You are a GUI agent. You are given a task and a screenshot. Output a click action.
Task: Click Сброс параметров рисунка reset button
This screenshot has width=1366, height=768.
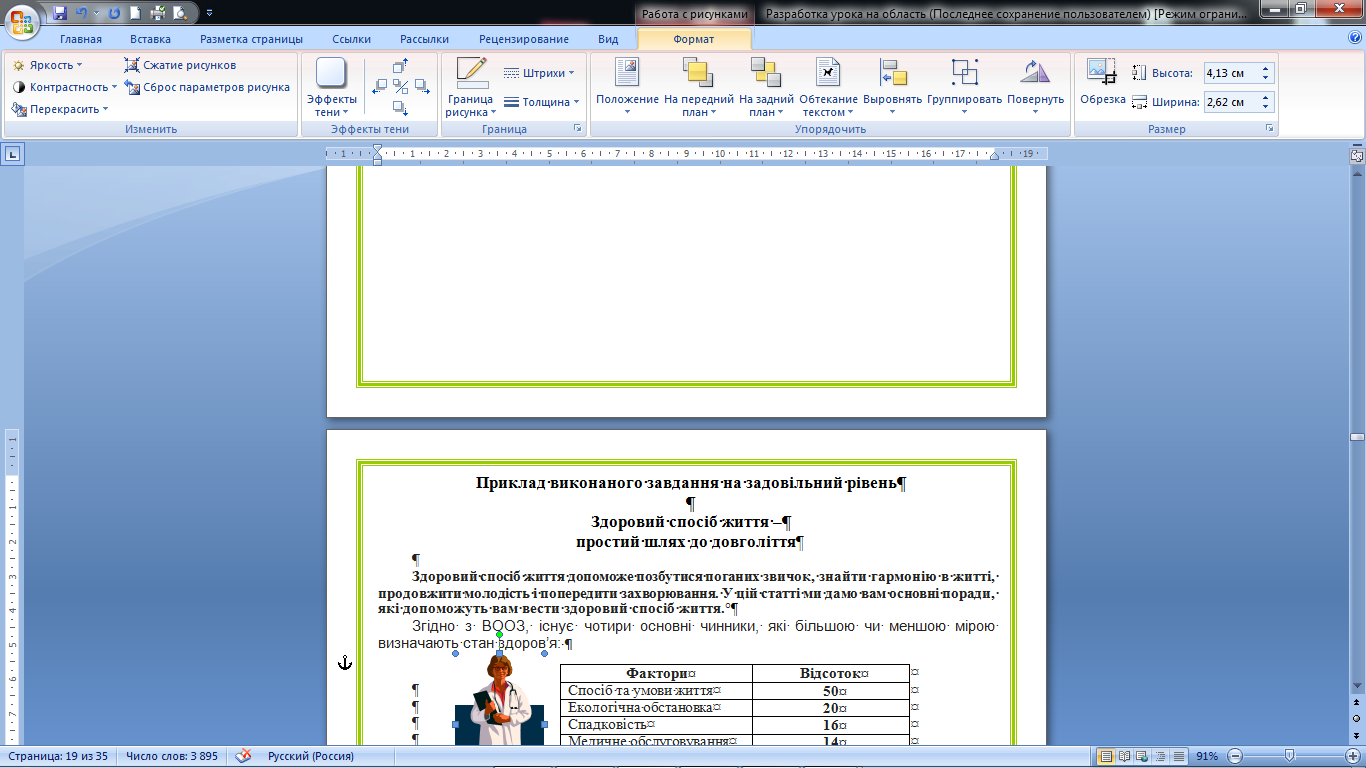point(208,87)
